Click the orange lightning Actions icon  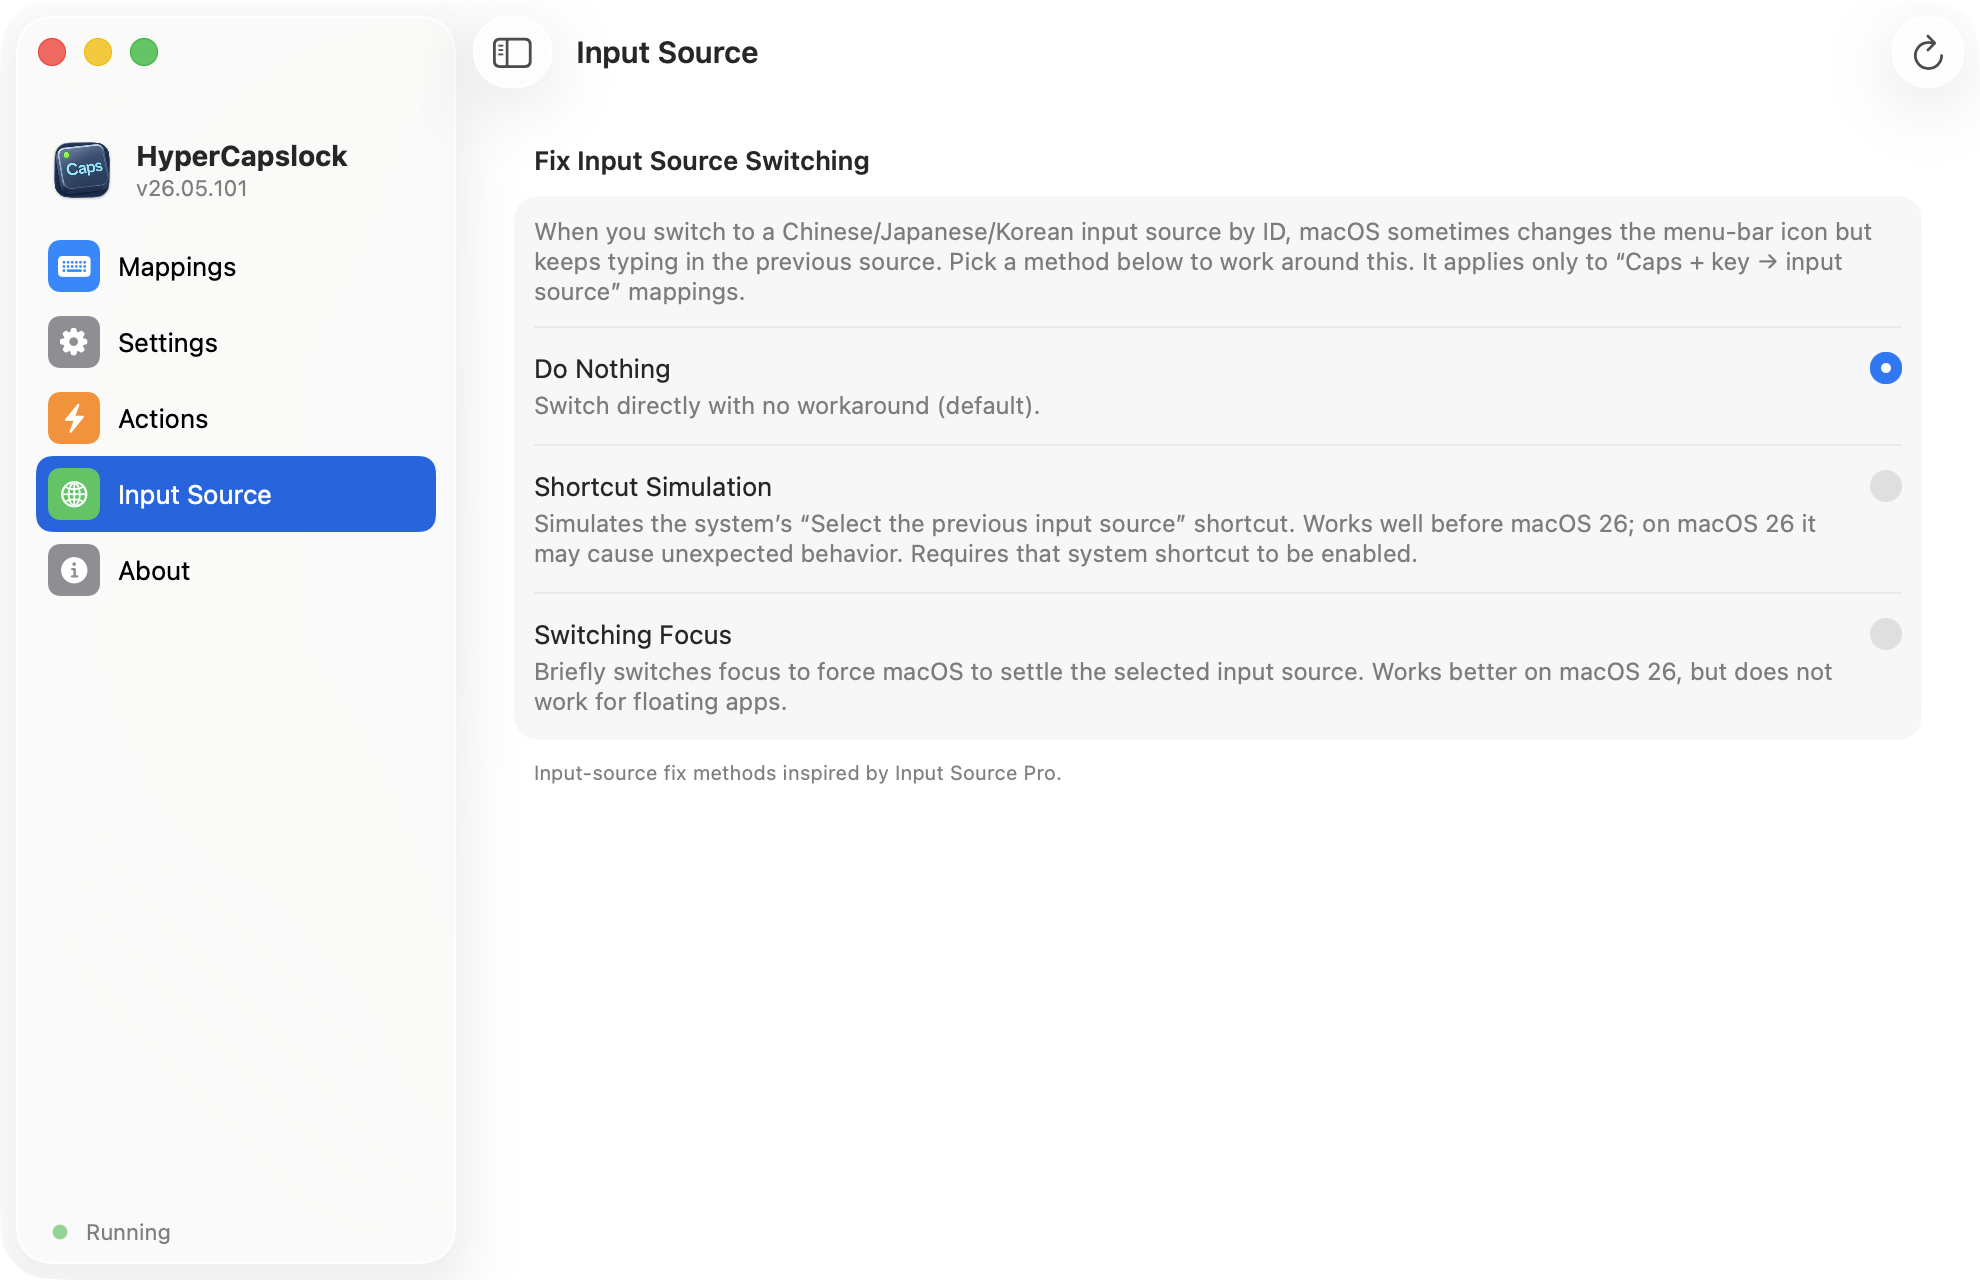(74, 418)
